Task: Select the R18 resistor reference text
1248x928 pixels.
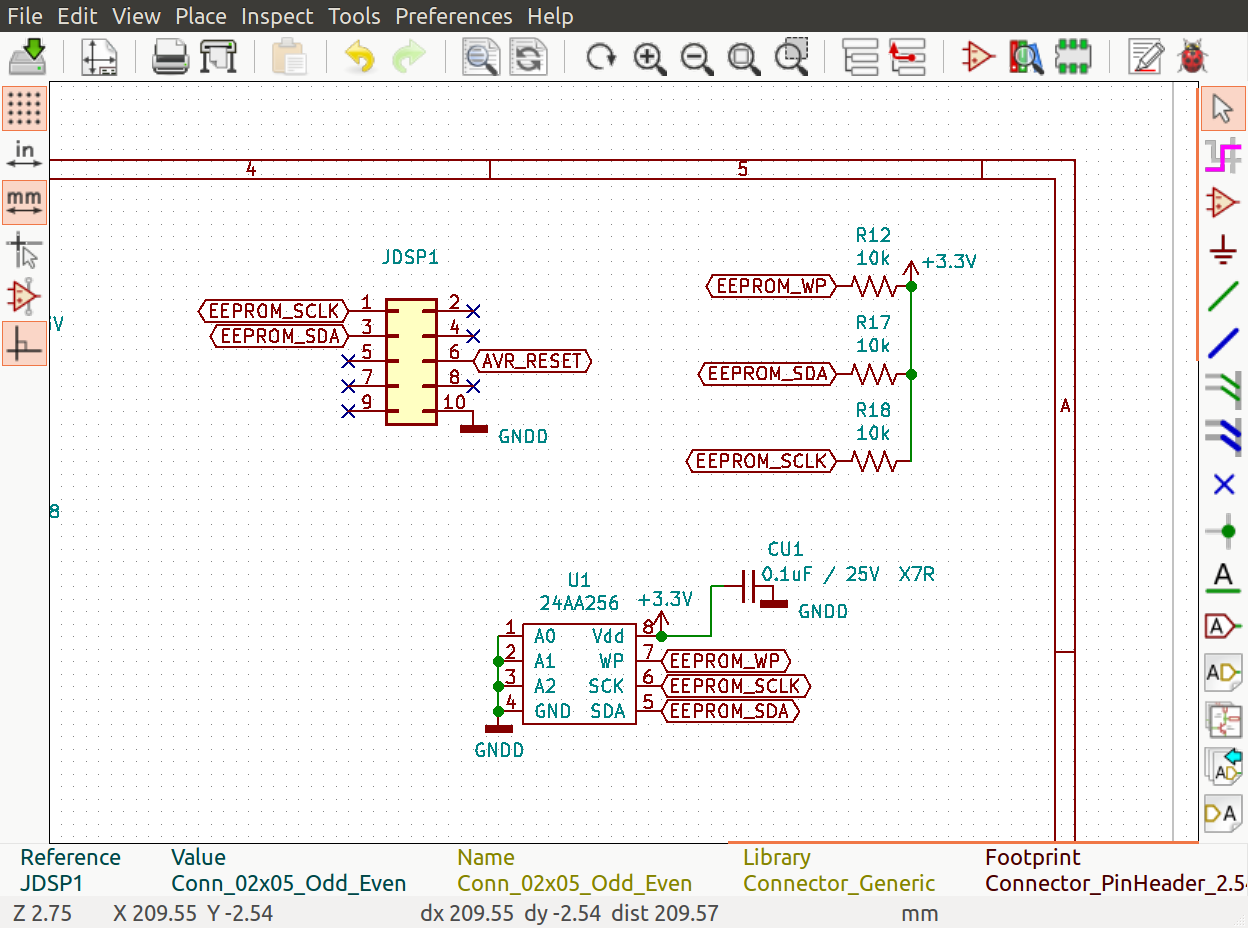Action: (873, 410)
